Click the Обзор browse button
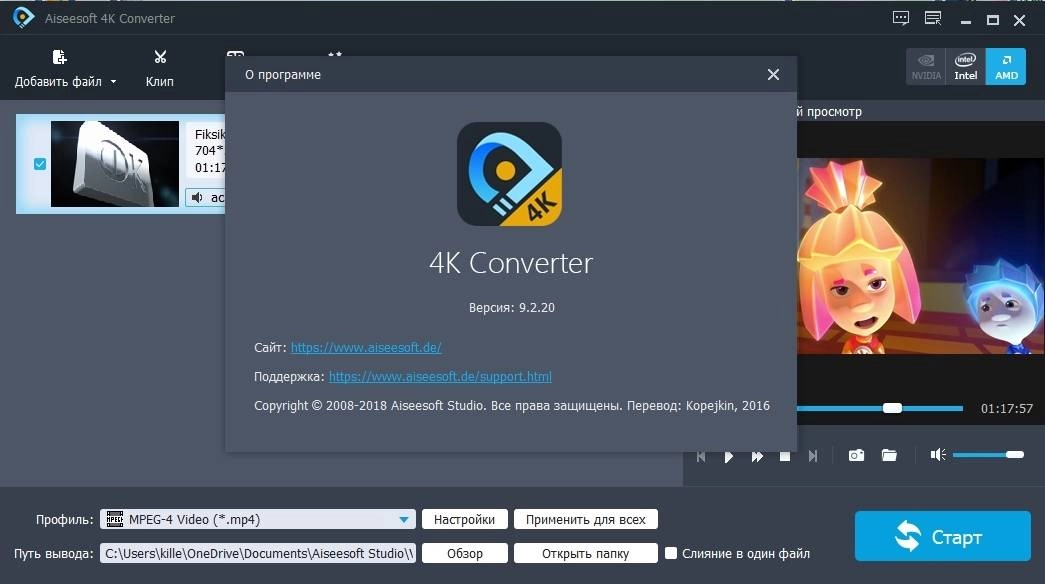 pos(465,553)
